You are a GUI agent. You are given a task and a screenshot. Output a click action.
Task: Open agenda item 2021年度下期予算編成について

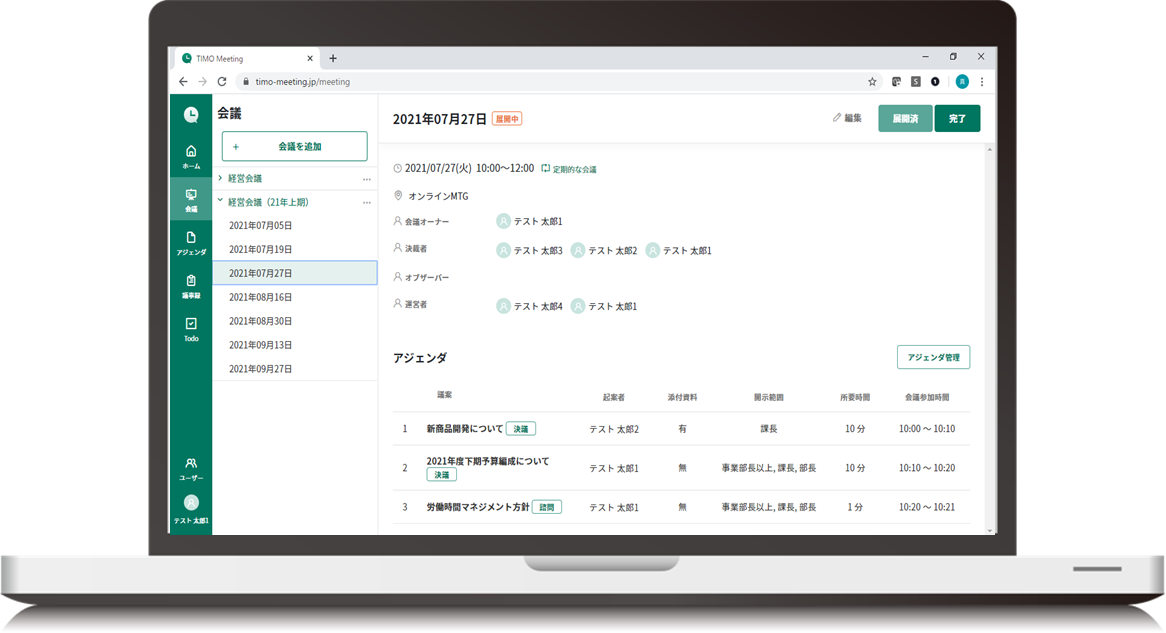point(488,461)
